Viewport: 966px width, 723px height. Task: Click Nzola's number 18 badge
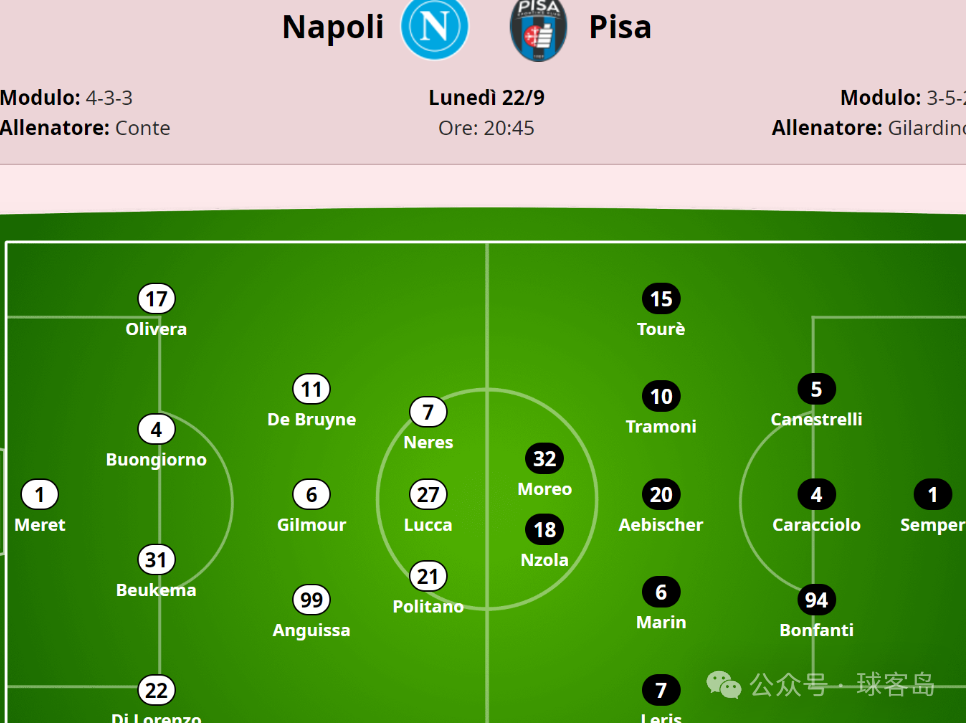pos(545,530)
